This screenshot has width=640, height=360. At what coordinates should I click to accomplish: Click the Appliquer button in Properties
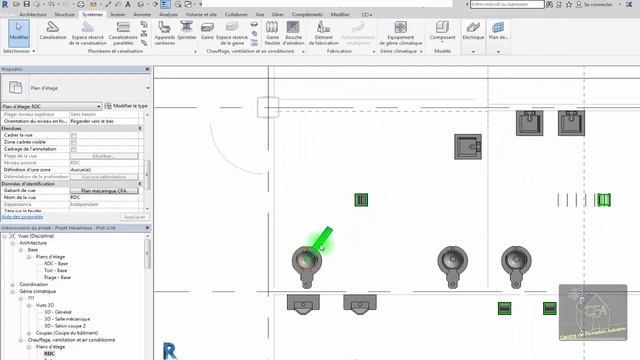pyautogui.click(x=134, y=217)
